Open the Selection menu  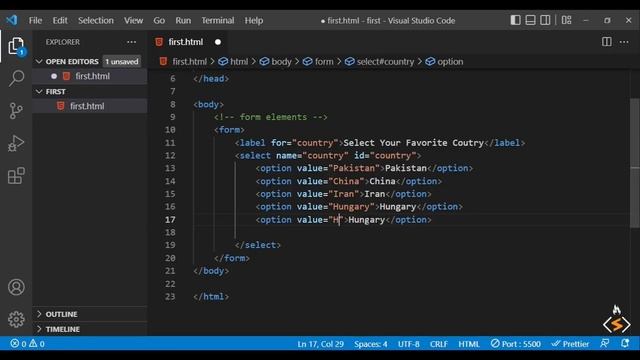point(96,20)
